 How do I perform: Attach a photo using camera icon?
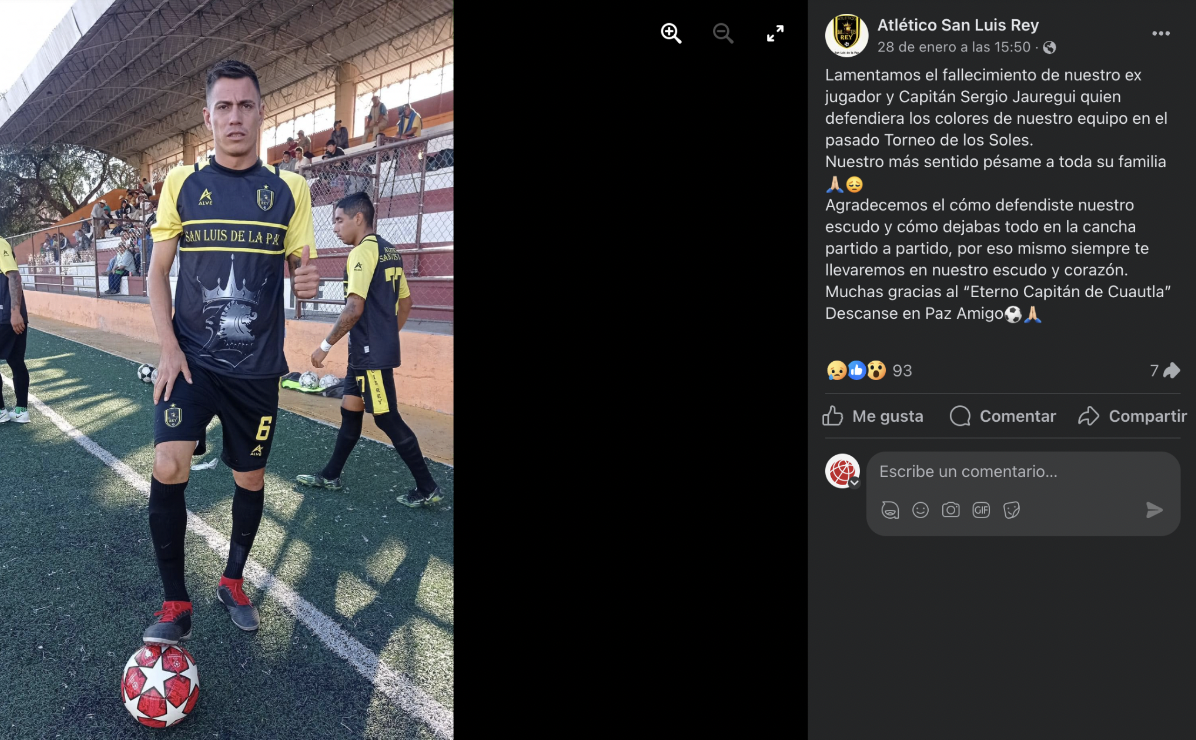(x=950, y=510)
